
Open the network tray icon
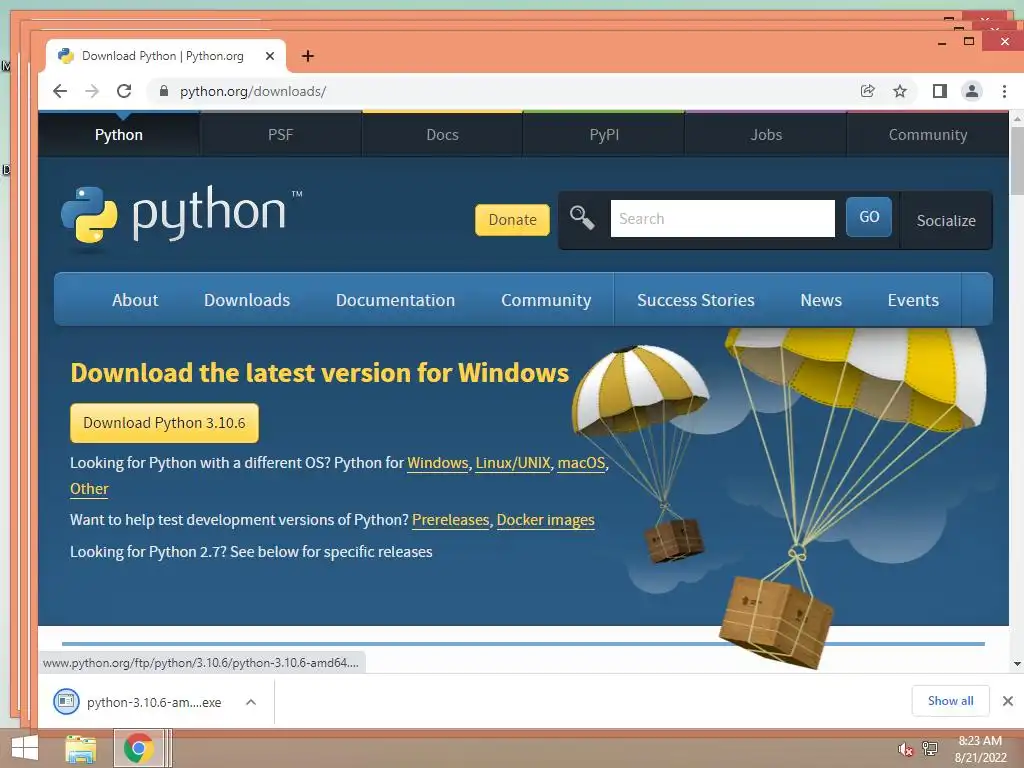[929, 748]
